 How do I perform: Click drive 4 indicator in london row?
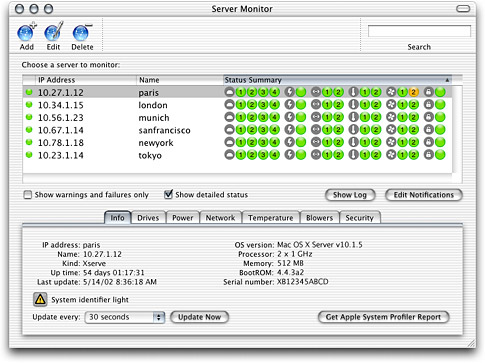point(274,105)
